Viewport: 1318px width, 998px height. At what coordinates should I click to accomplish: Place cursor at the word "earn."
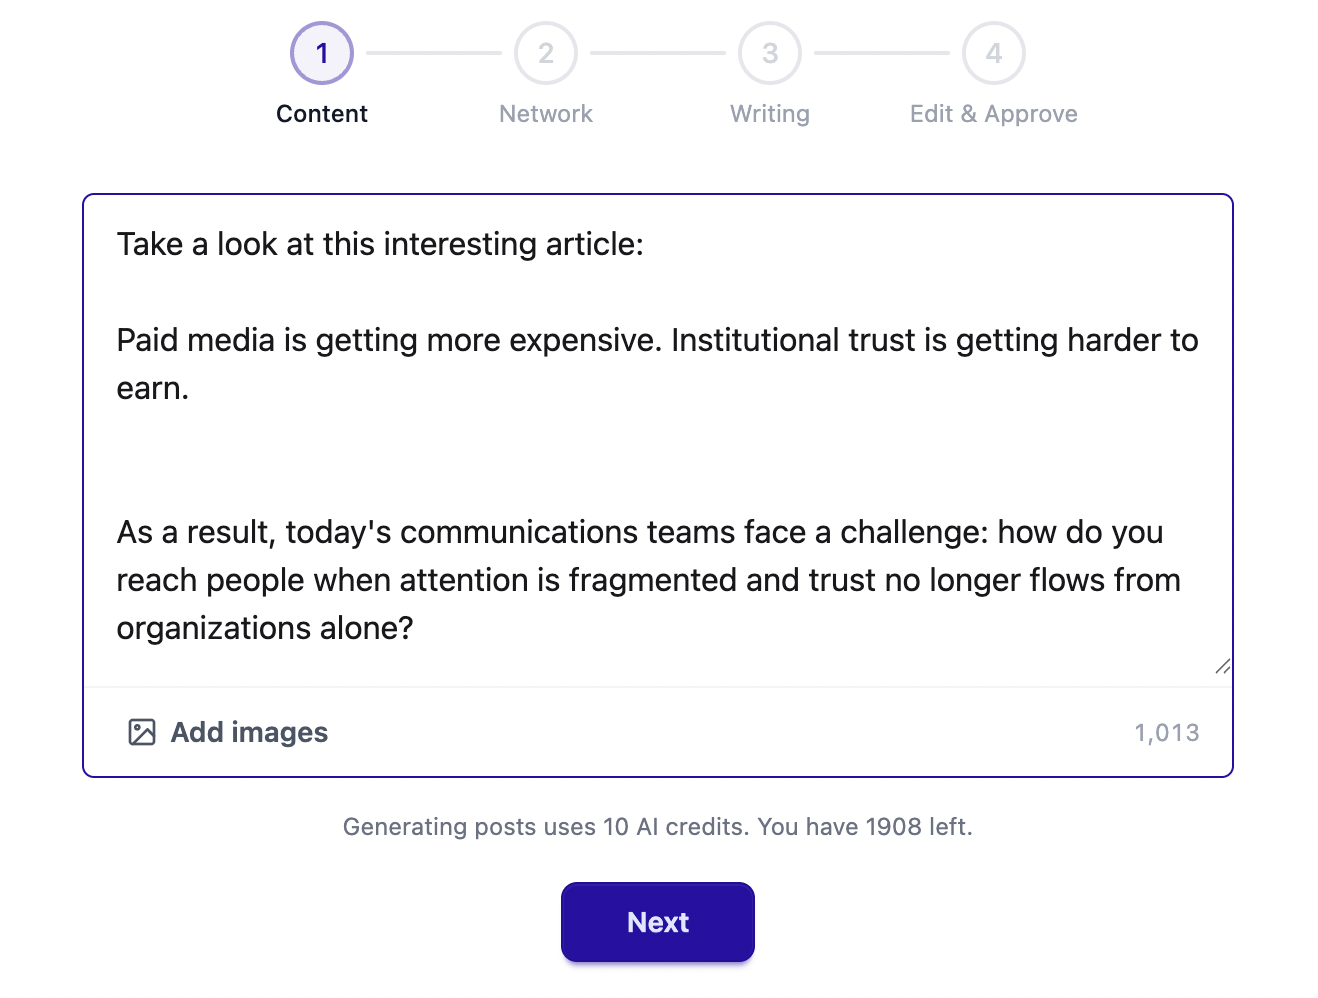(153, 388)
